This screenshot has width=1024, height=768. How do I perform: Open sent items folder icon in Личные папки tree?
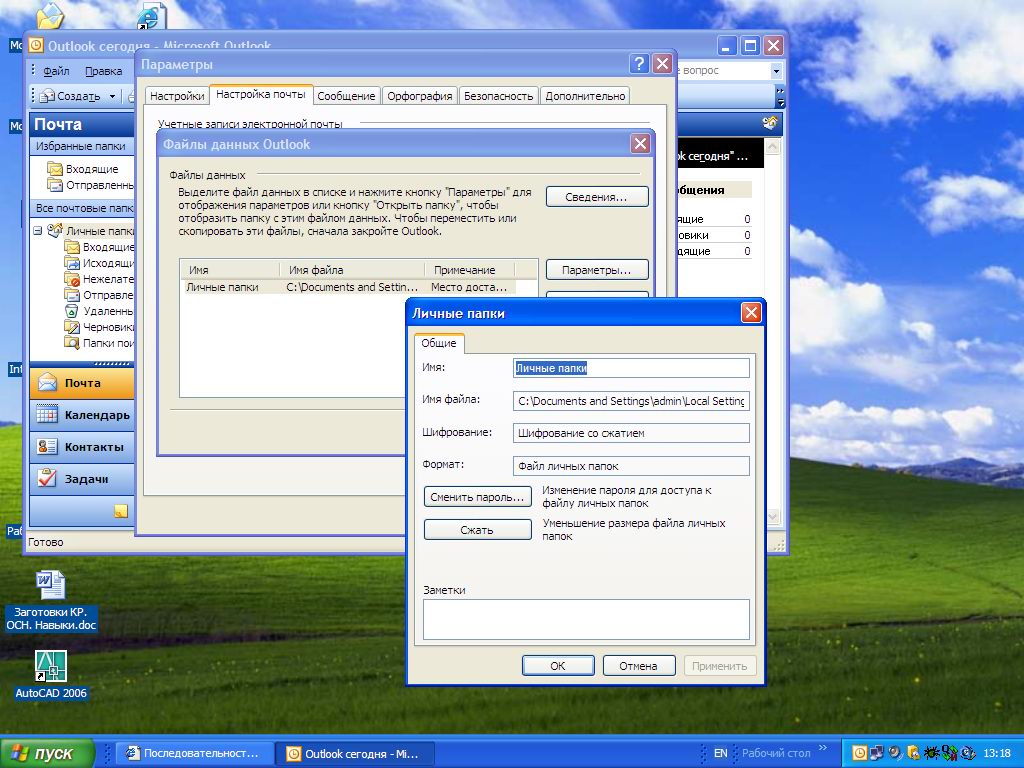72,295
